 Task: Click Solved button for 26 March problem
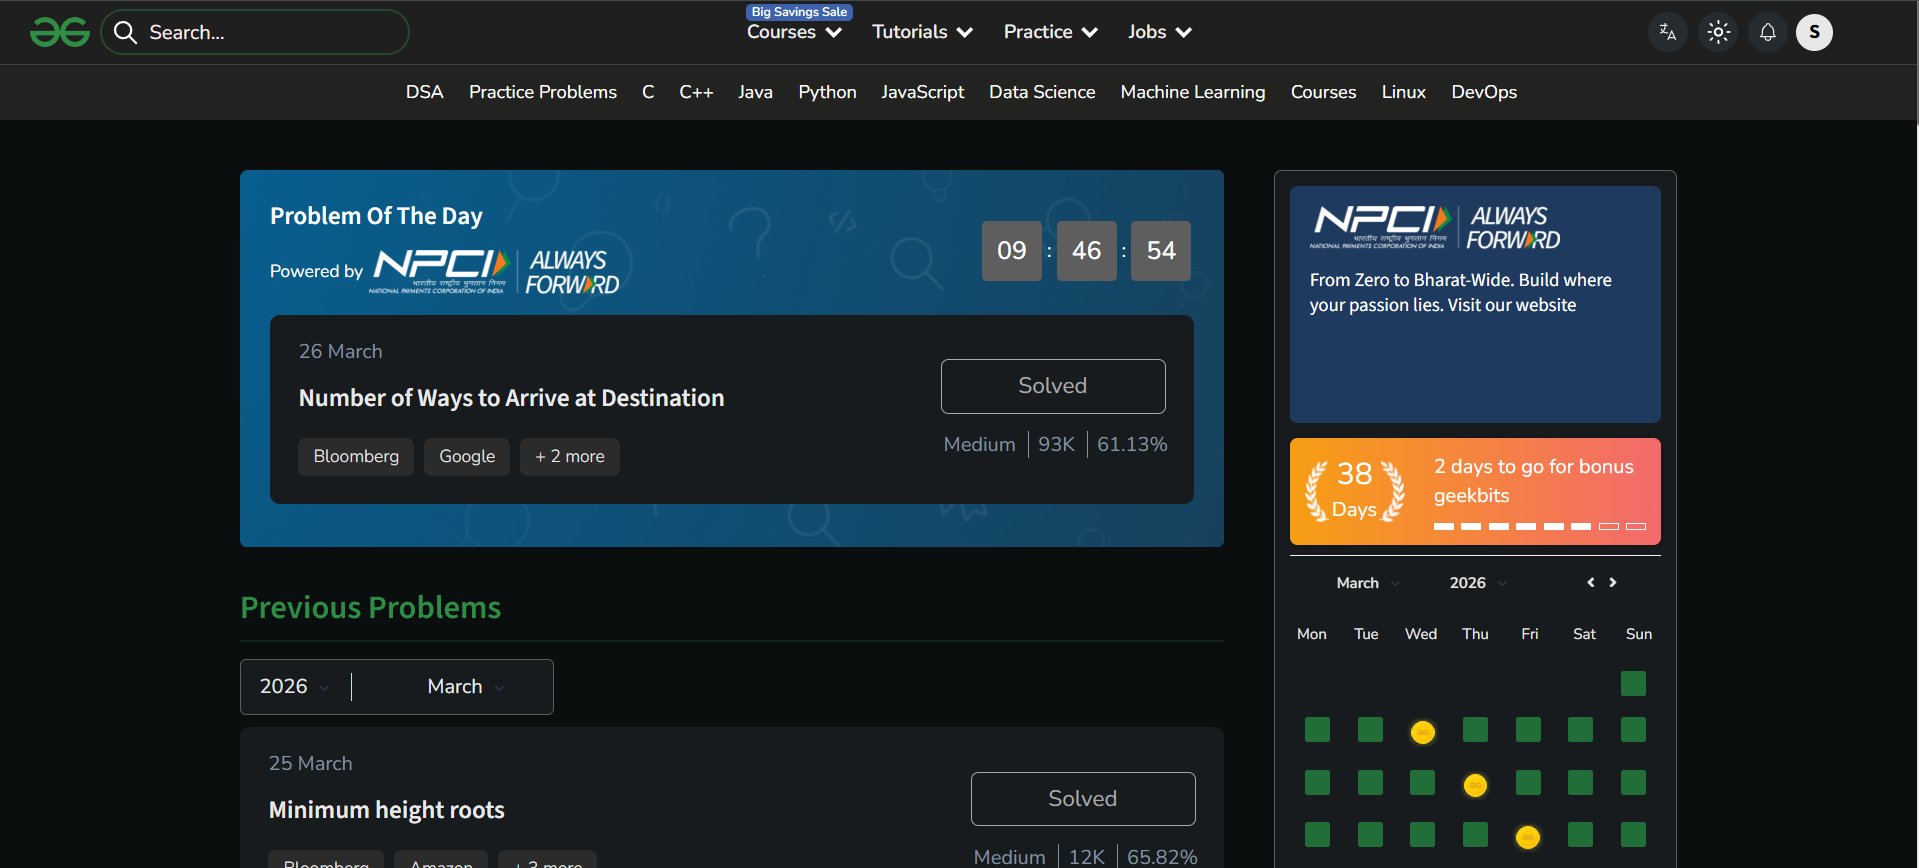click(x=1052, y=386)
